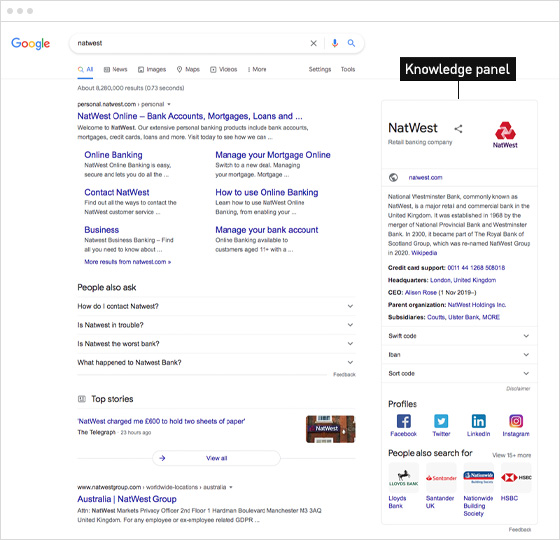Expand the Iban section
The height and width of the screenshot is (540, 560).
[459, 355]
